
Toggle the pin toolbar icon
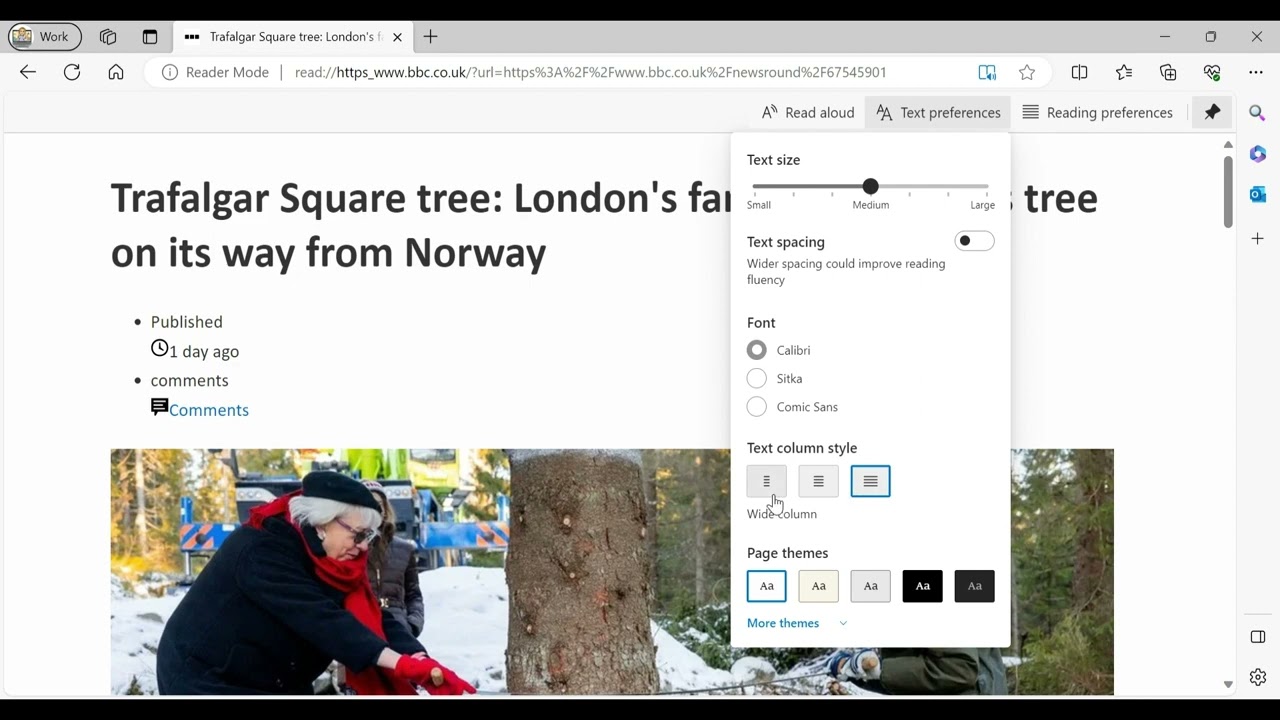(1212, 112)
